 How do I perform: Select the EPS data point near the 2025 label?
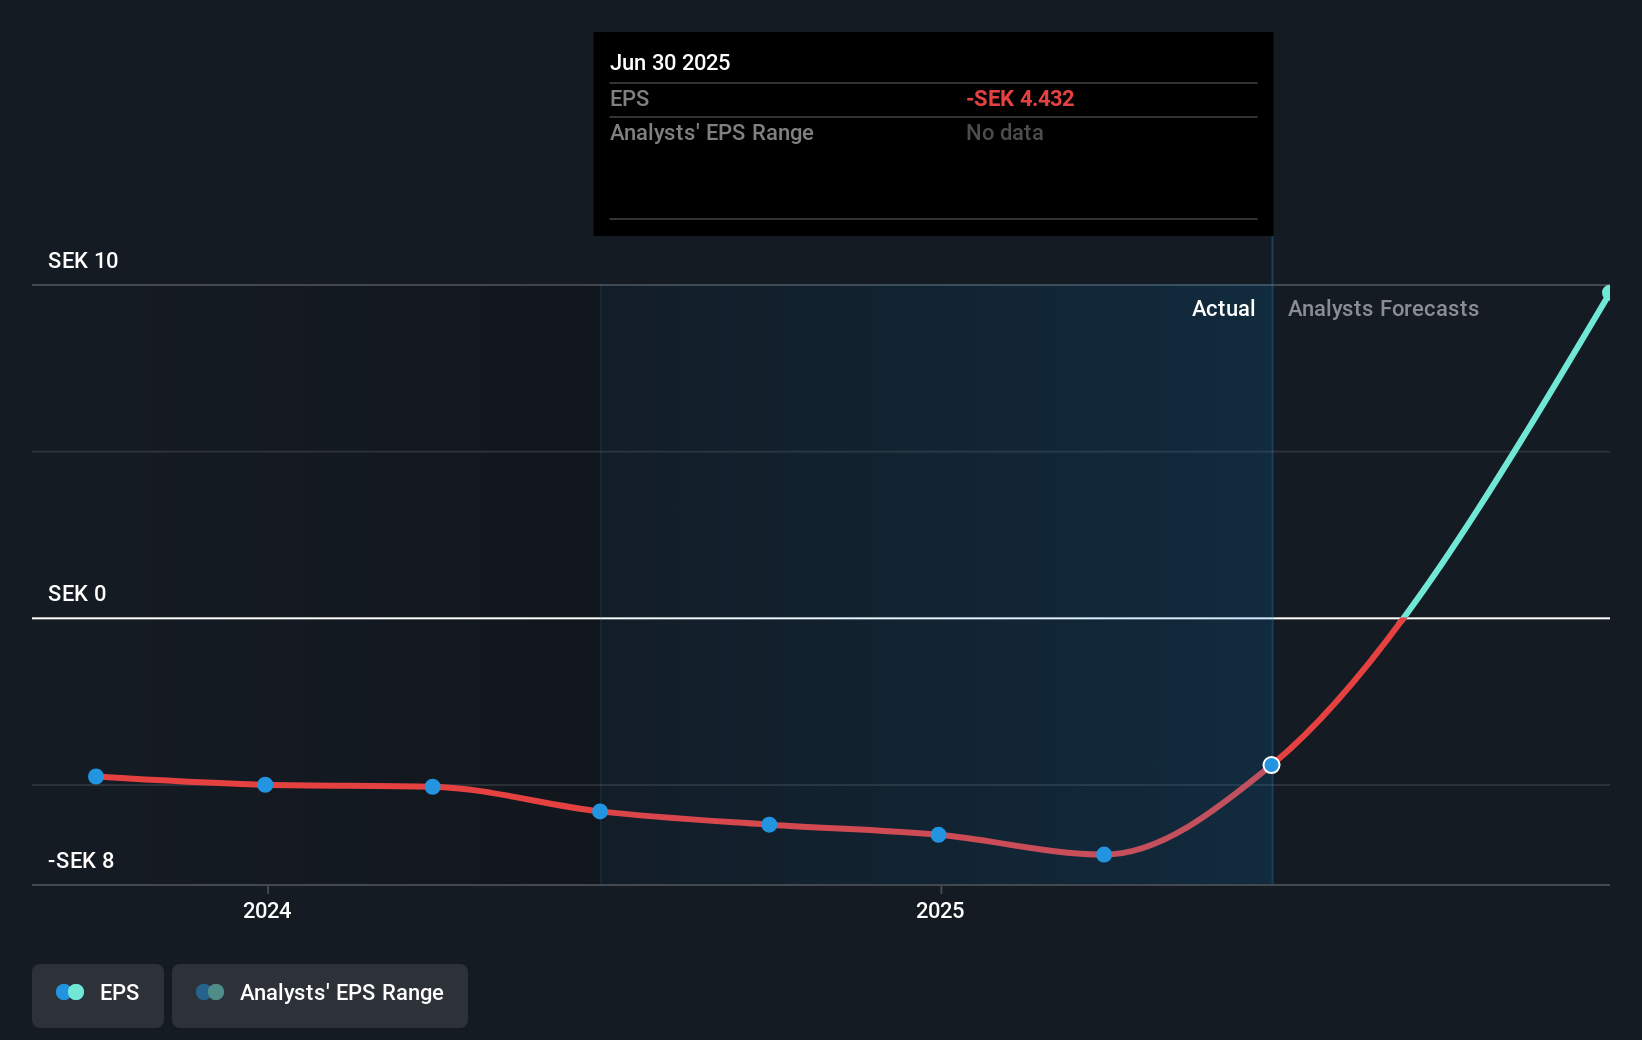pos(938,834)
